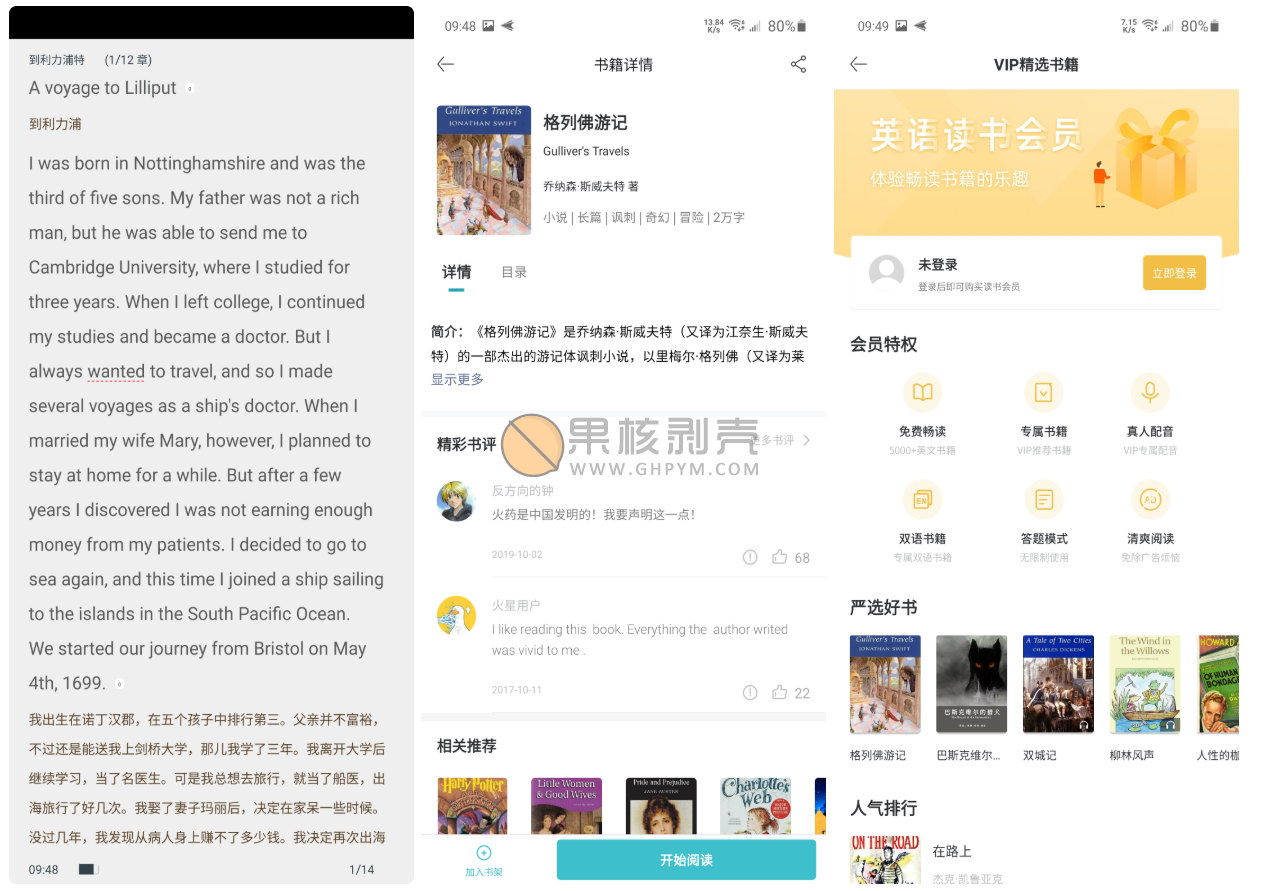Viewport: 1263px width, 891px height.
Task: Open more reviews via the 更多书评 chevron
Action: [806, 440]
